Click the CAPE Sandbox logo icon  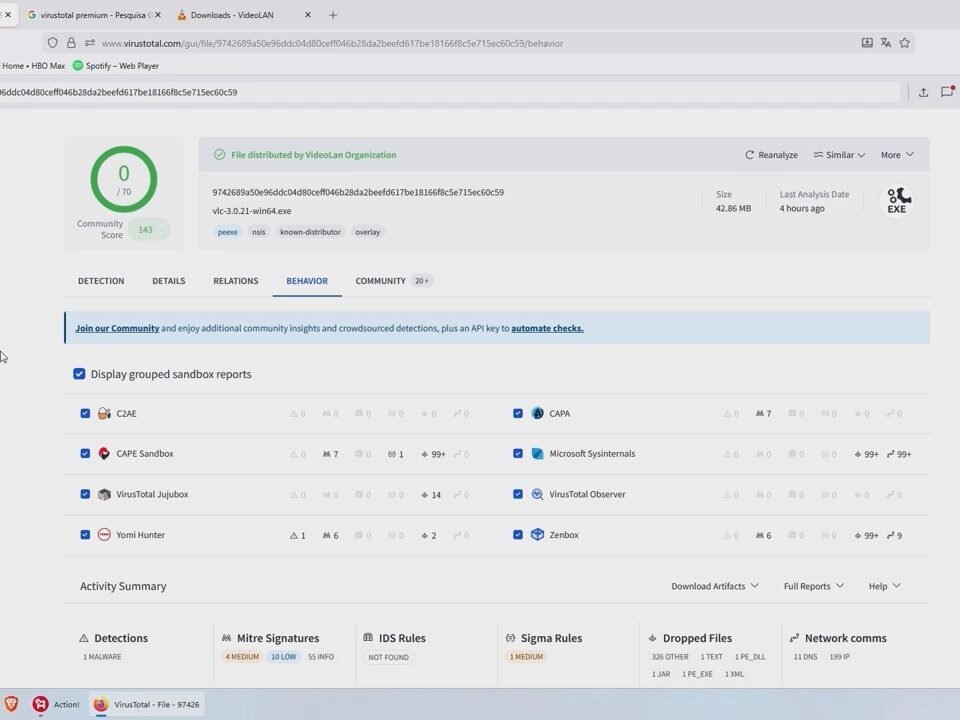[104, 454]
